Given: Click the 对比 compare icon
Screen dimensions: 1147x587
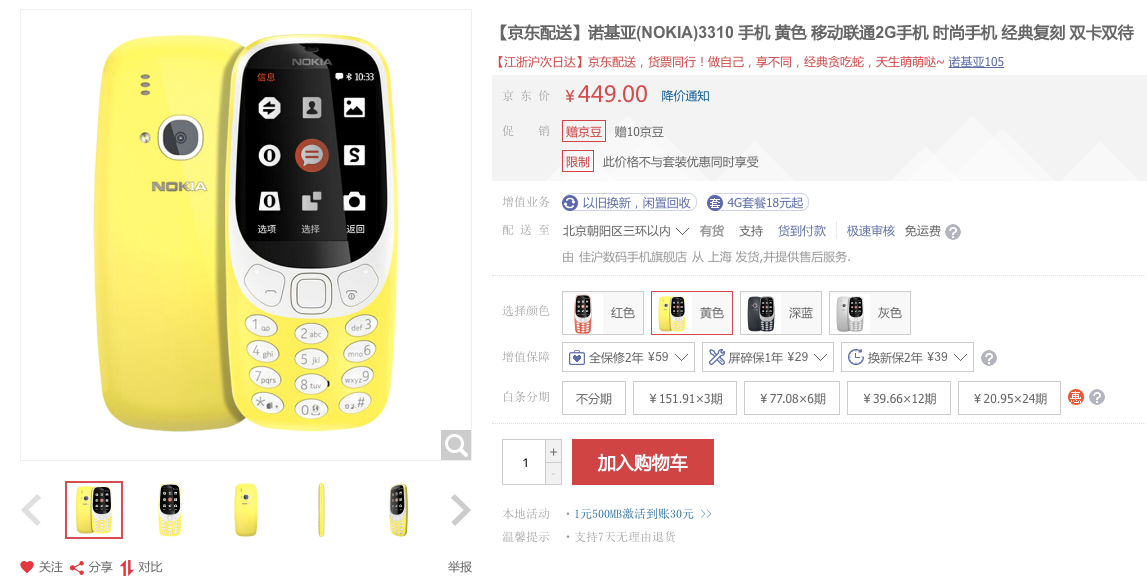Looking at the screenshot, I should [127, 567].
